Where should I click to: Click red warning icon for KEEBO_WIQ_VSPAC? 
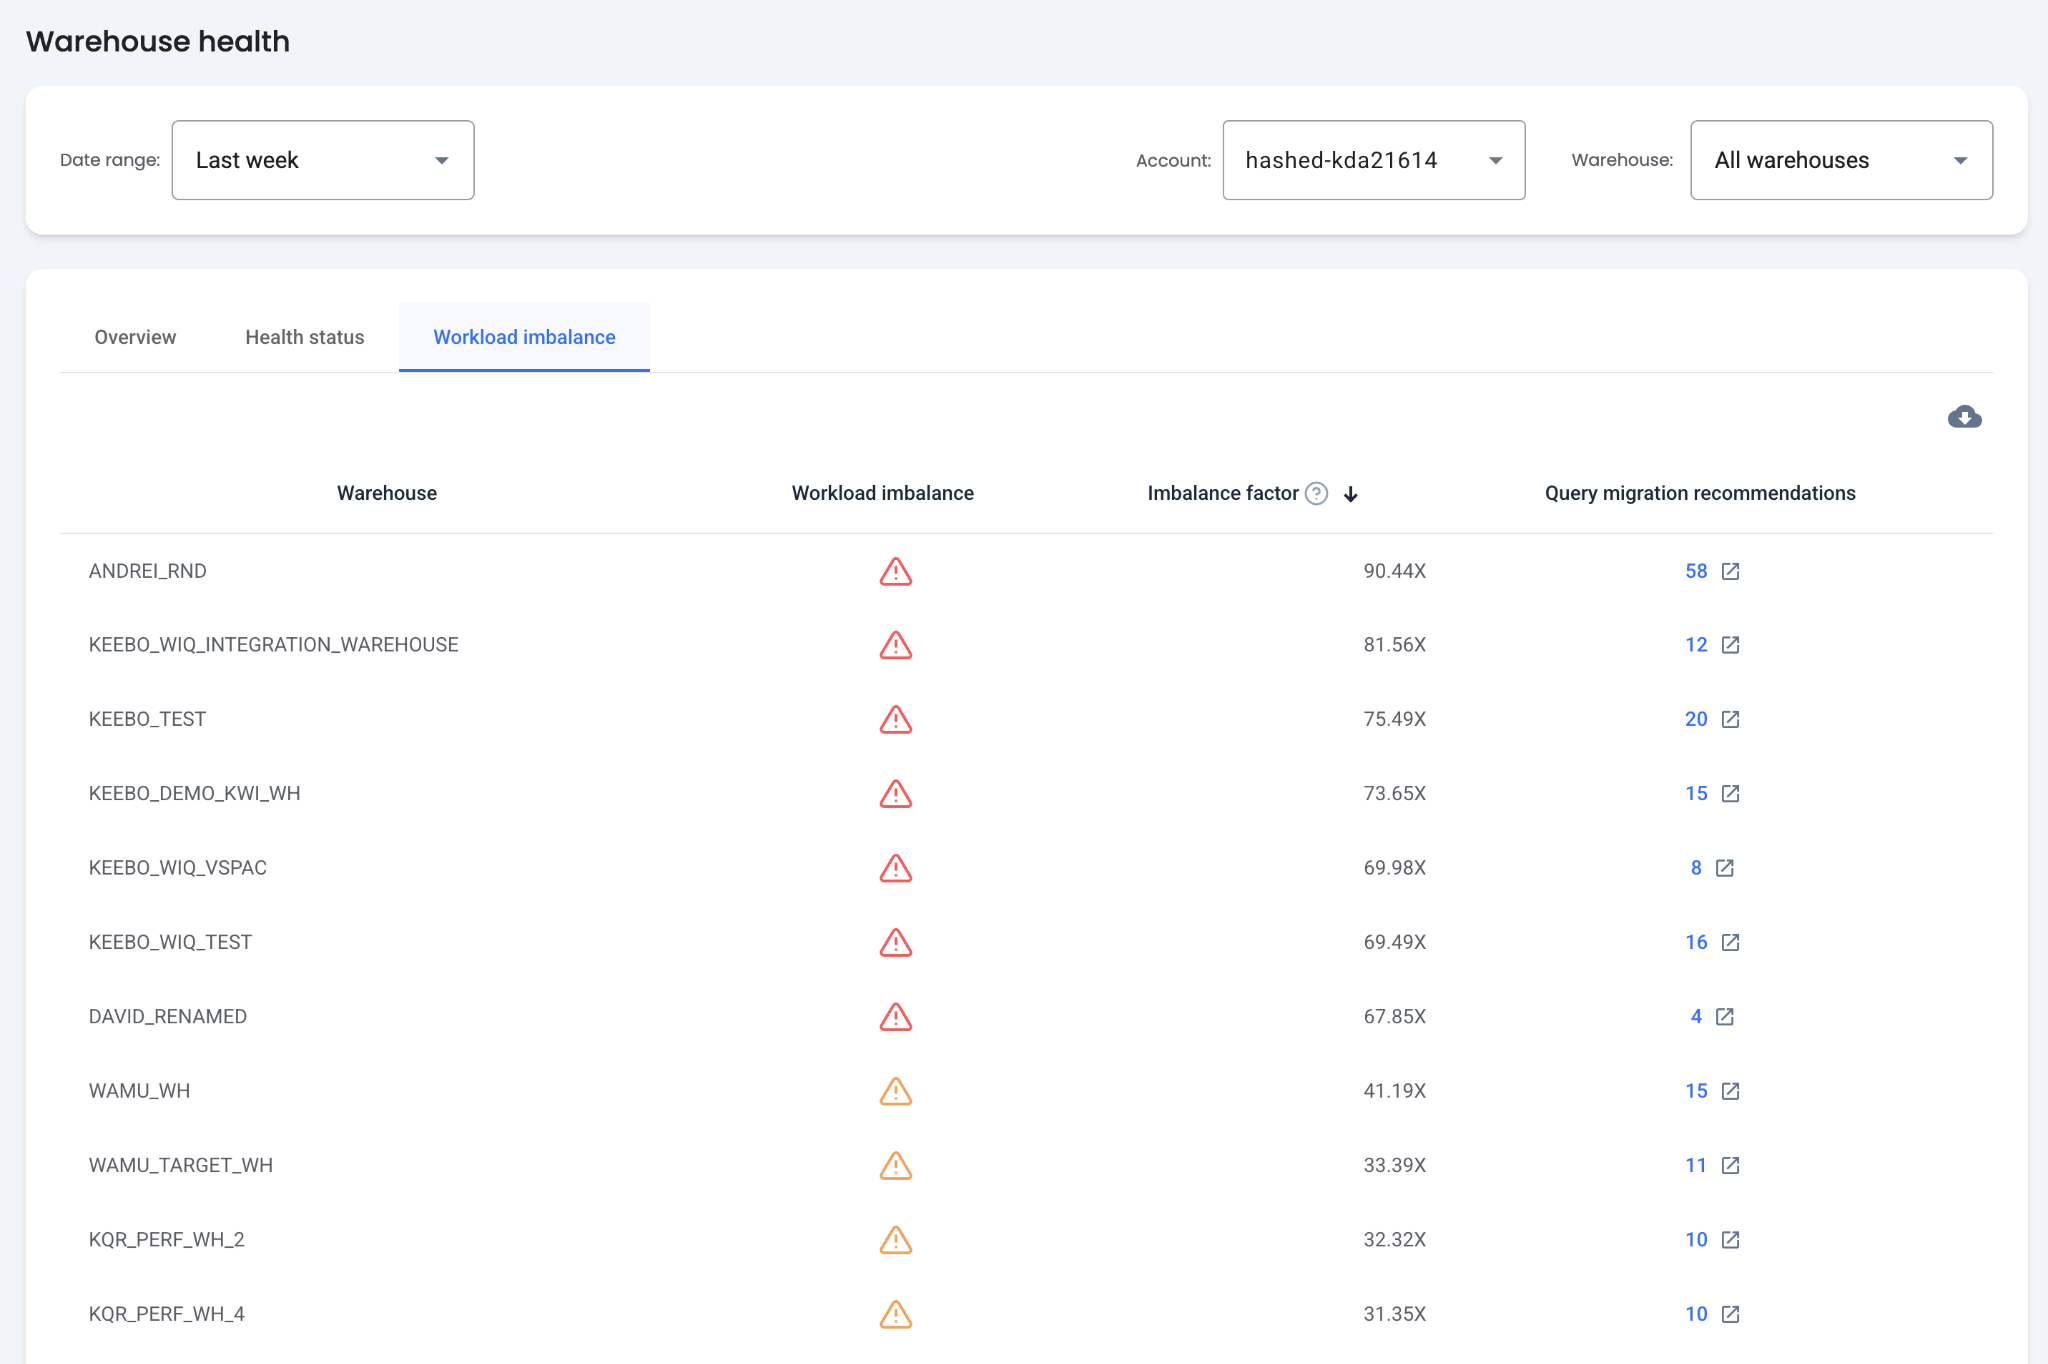pyautogui.click(x=895, y=868)
